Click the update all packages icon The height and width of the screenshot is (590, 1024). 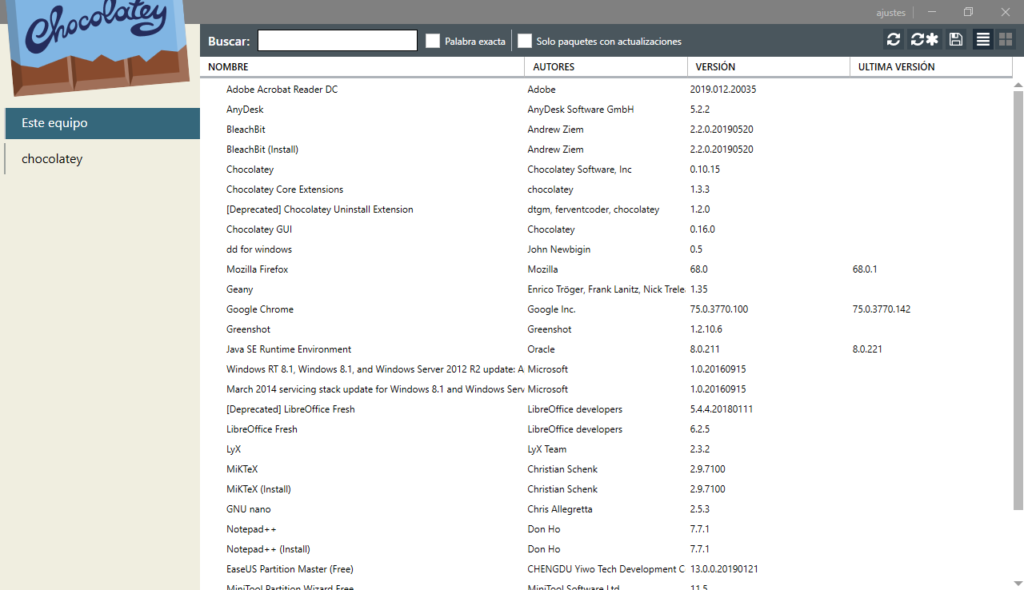(x=924, y=40)
